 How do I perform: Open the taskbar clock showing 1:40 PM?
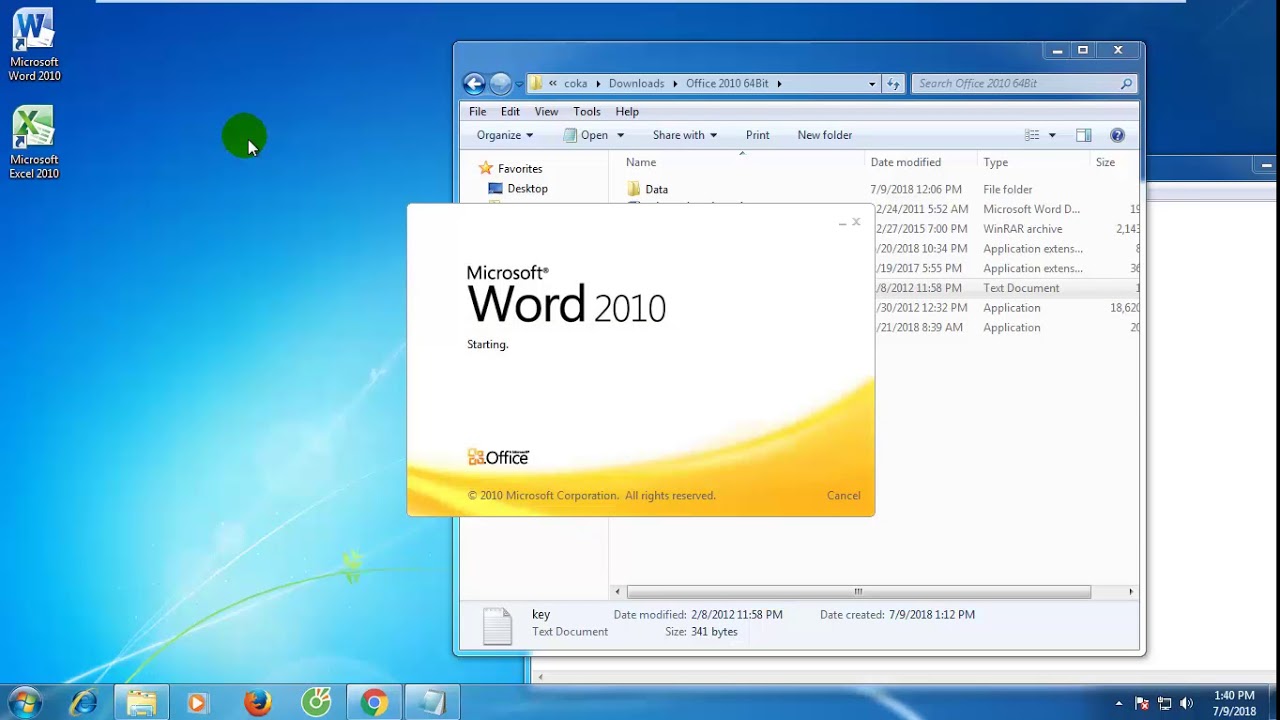[x=1234, y=703]
